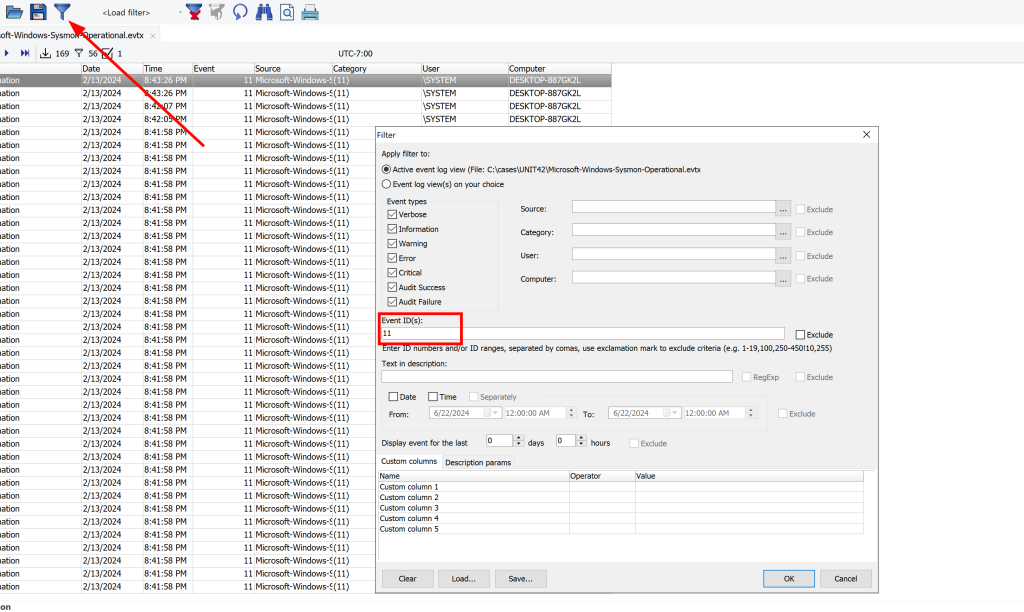
Task: Toggle the Warning event type checkbox
Action: tap(392, 244)
